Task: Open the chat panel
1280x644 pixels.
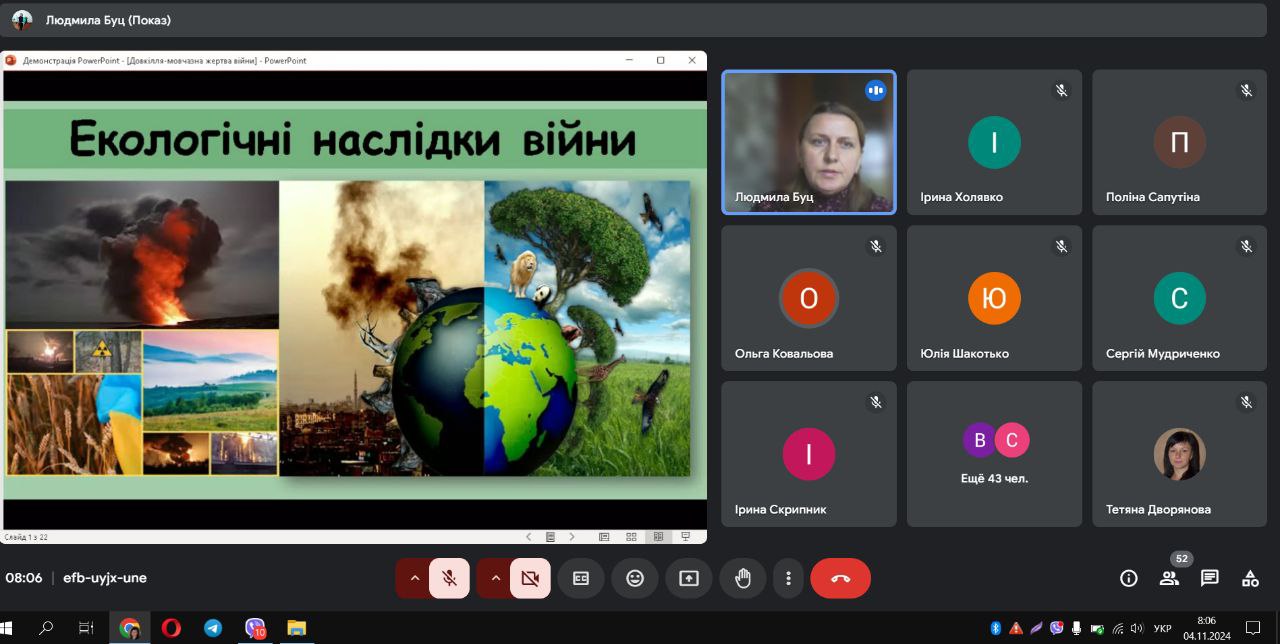Action: 1210,578
